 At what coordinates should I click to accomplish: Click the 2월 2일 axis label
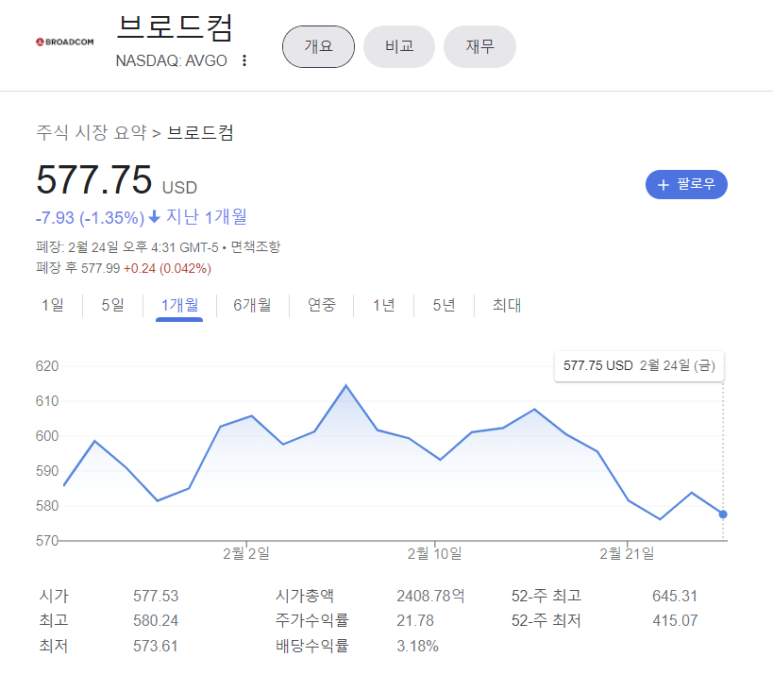(x=246, y=554)
